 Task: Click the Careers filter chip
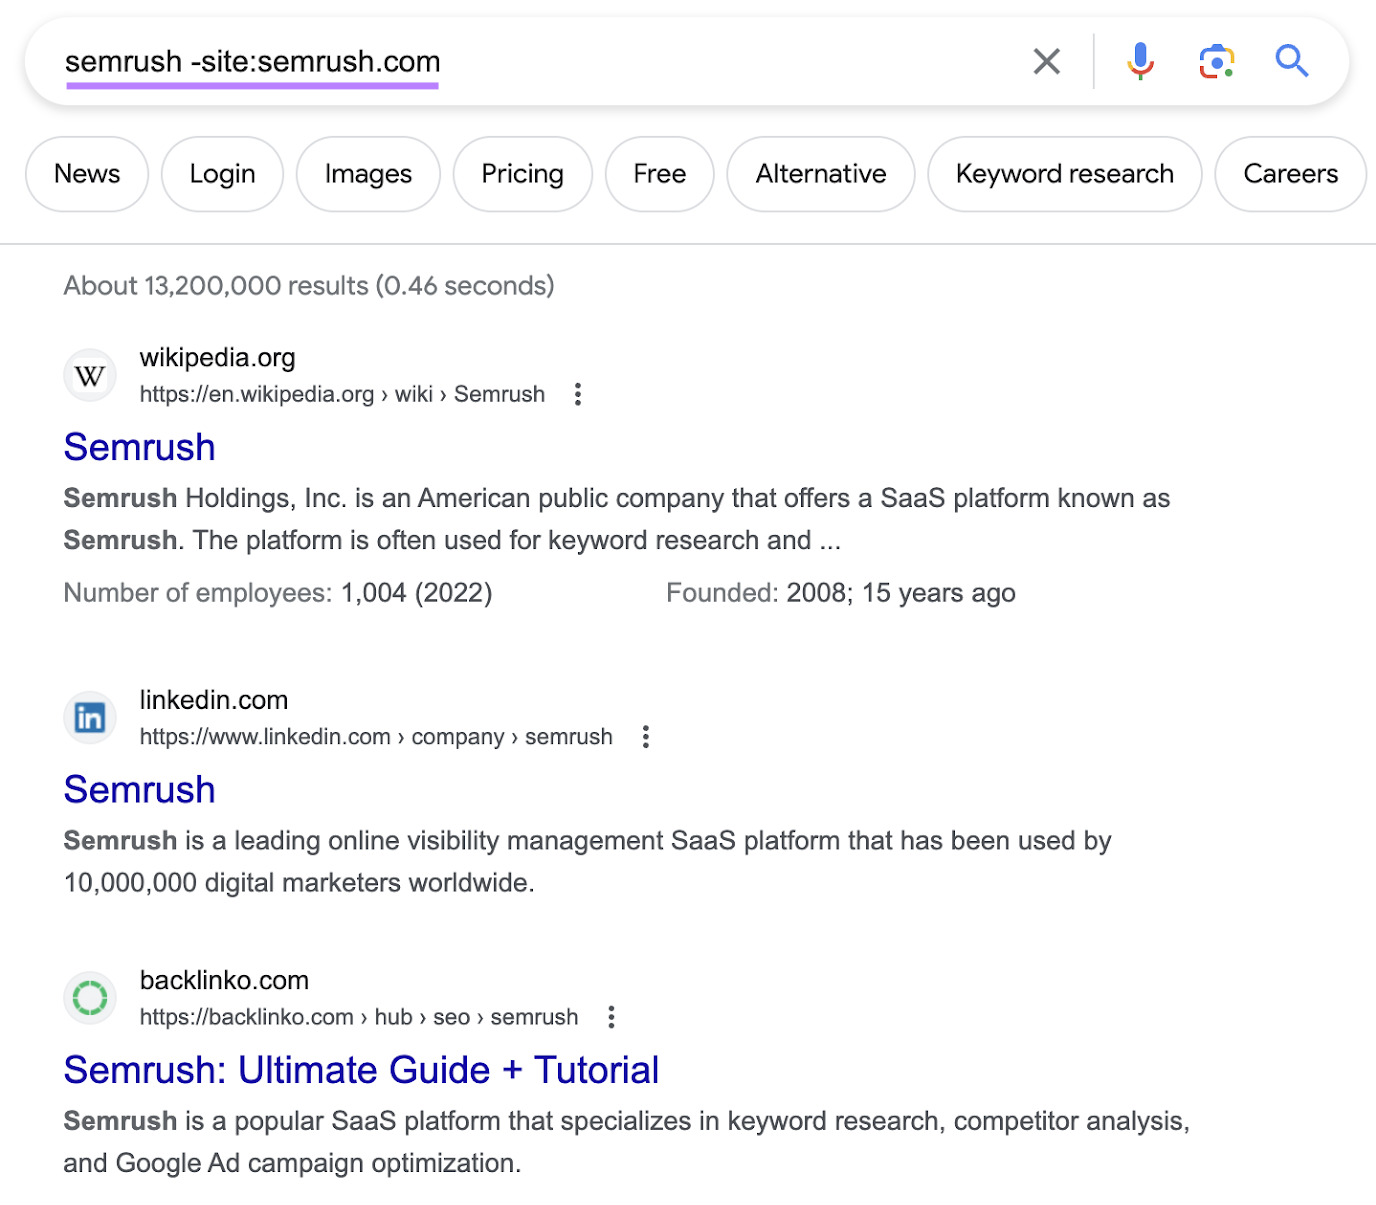(x=1290, y=173)
